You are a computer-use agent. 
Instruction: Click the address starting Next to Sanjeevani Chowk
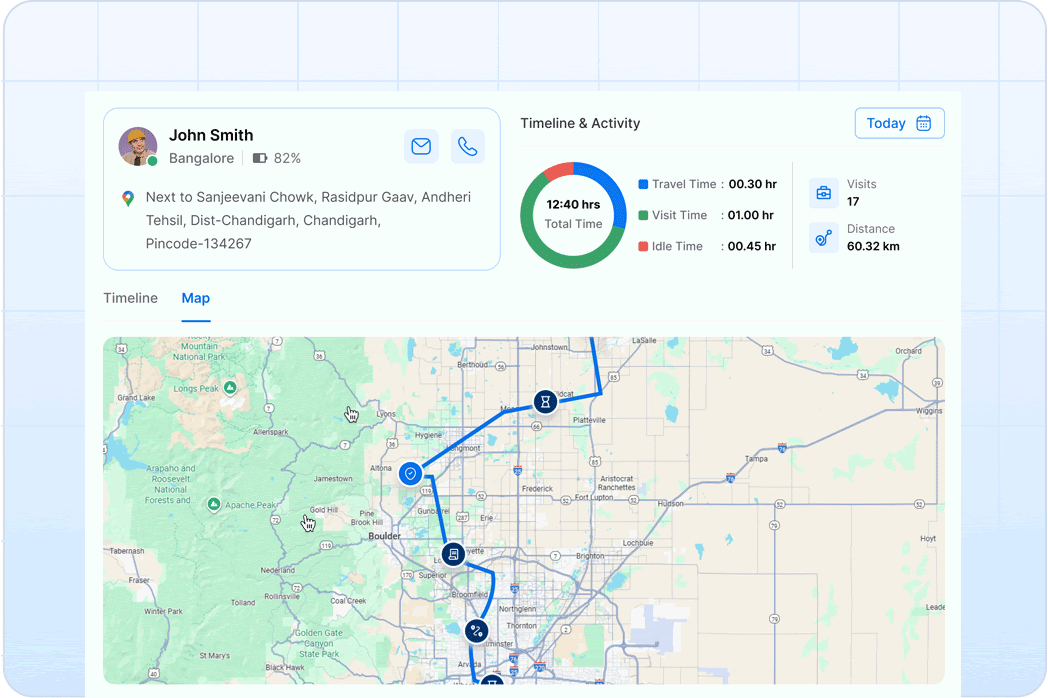point(308,221)
